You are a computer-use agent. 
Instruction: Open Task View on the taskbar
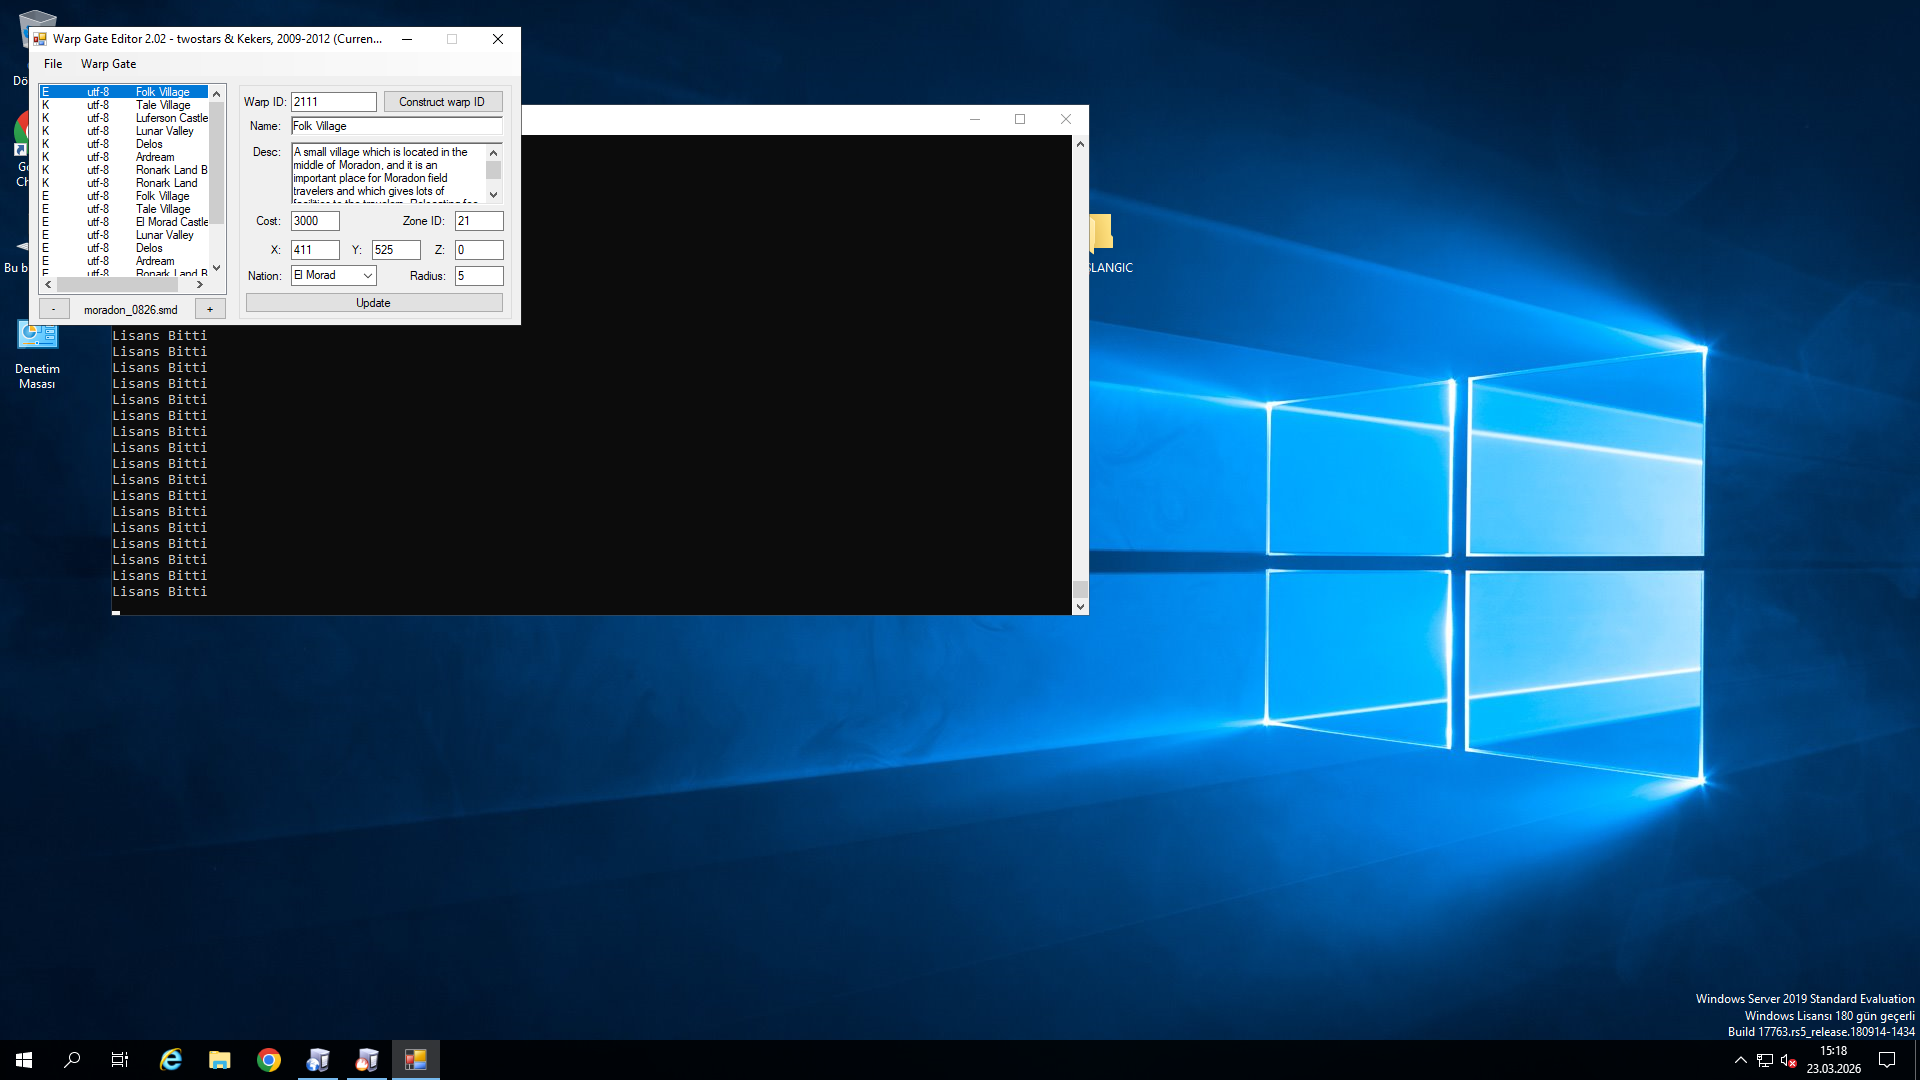coord(120,1060)
